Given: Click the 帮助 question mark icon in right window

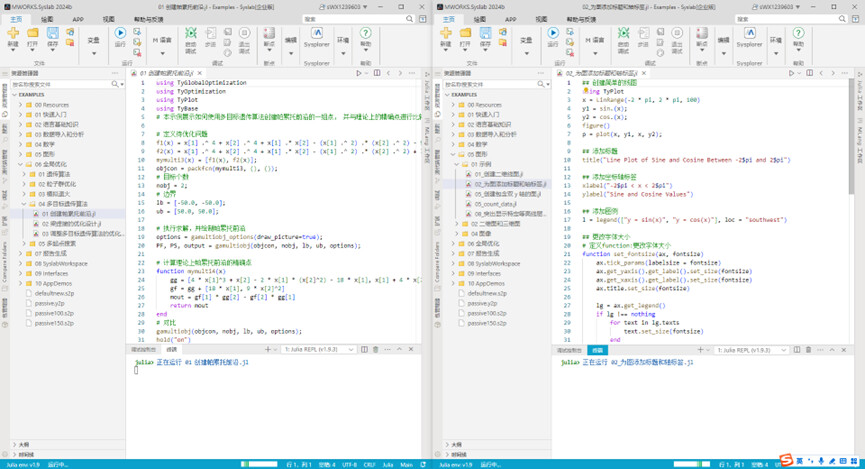Looking at the screenshot, I should click(x=798, y=34).
